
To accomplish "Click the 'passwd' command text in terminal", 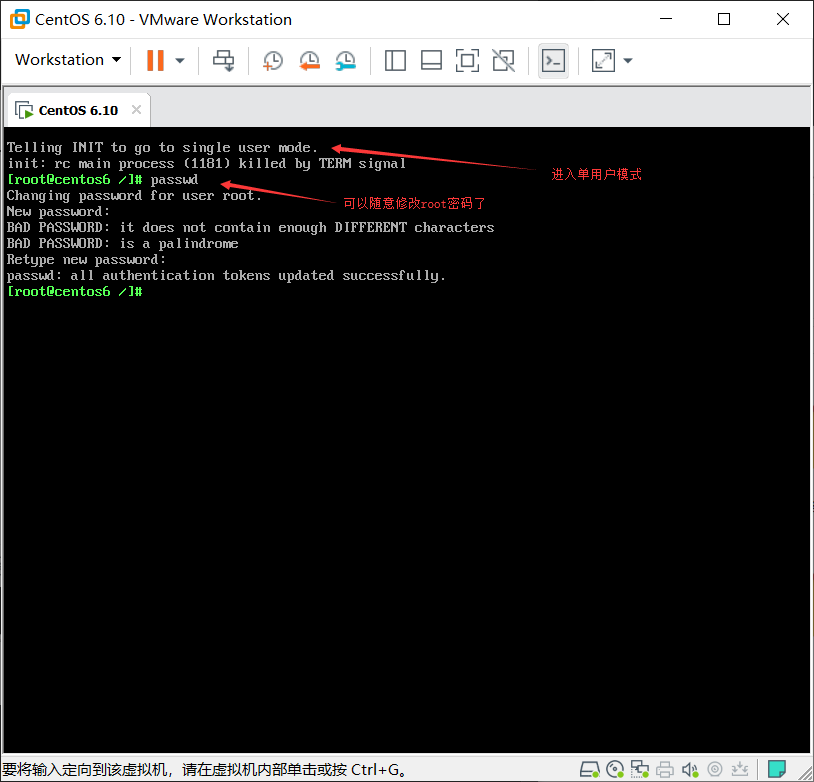I will coord(174,180).
